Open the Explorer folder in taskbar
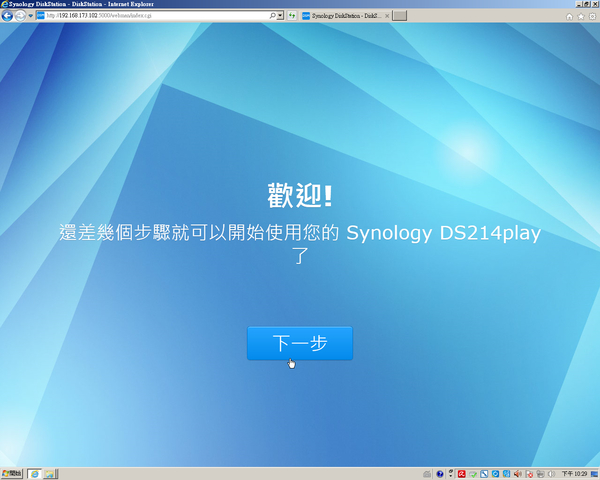The height and width of the screenshot is (480, 600). (50, 472)
